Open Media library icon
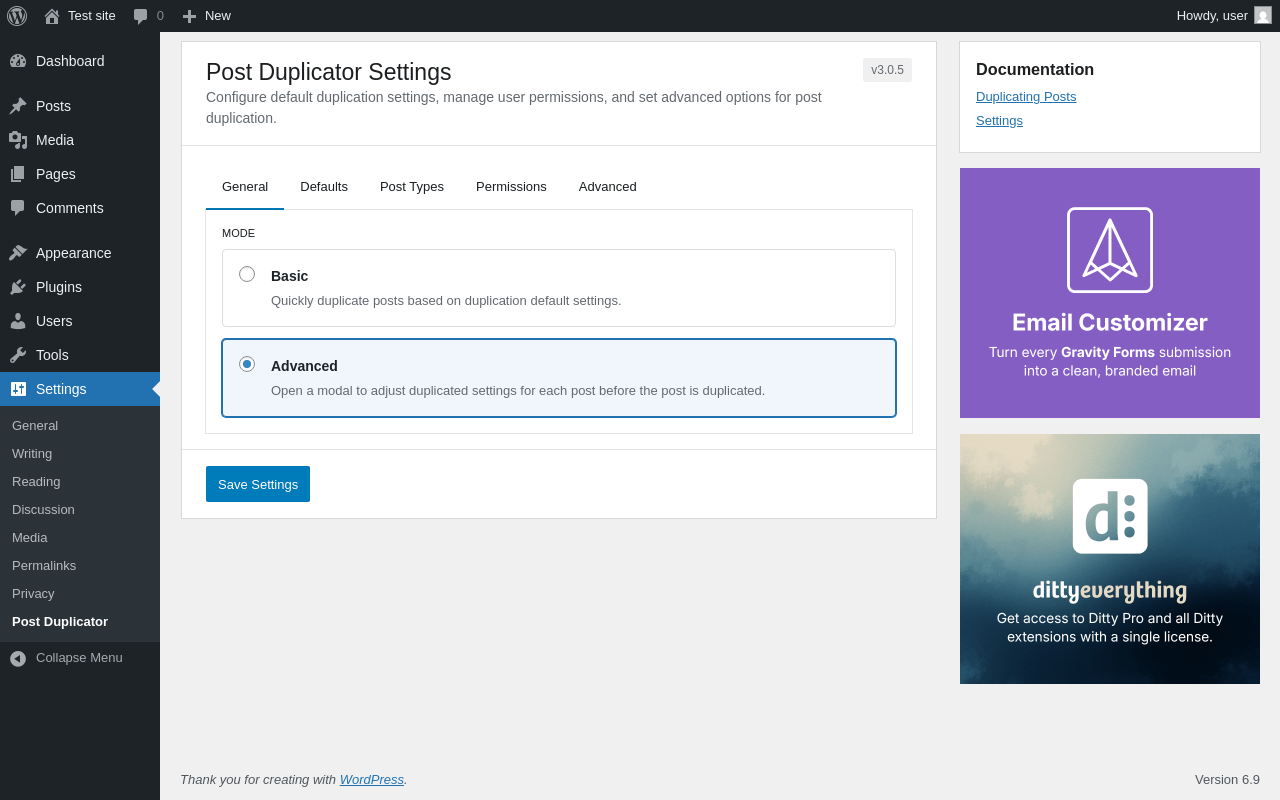The width and height of the screenshot is (1280, 800). pos(18,140)
